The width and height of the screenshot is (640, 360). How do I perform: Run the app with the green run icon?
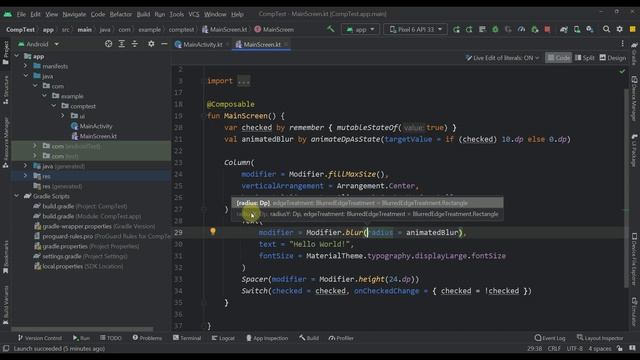pos(456,29)
